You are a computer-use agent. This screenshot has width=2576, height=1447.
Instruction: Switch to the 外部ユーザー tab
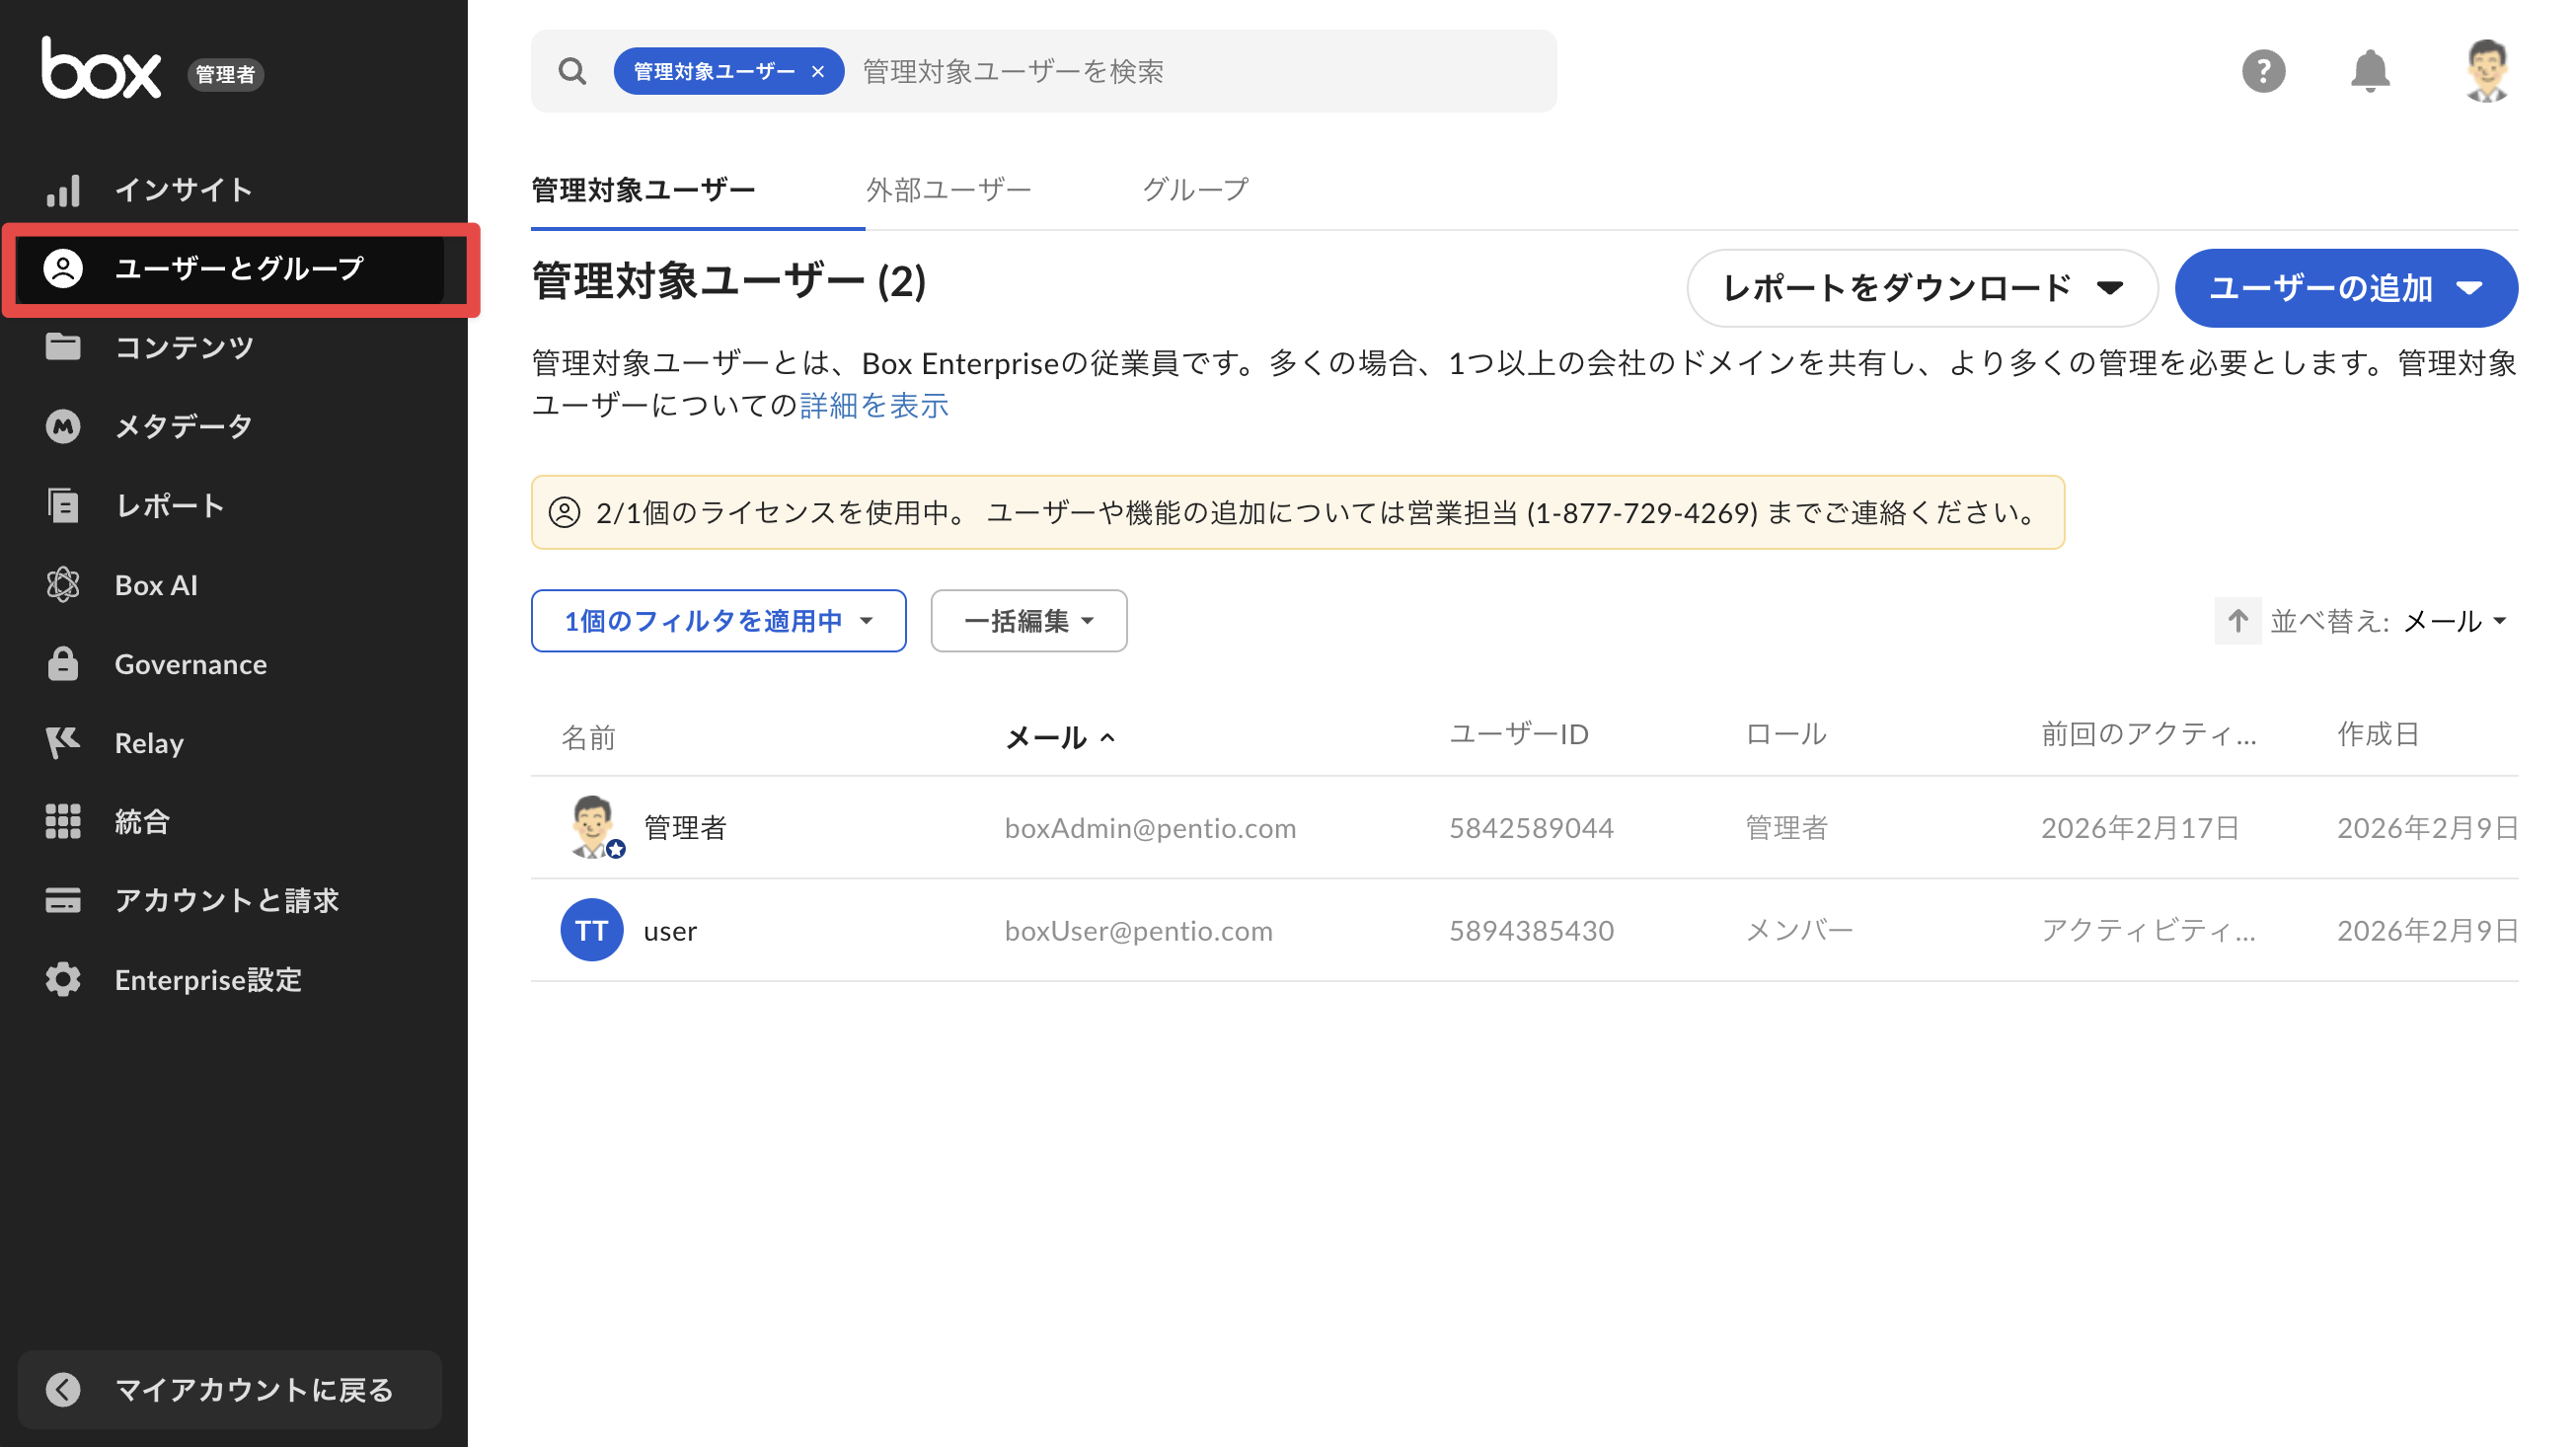[948, 190]
